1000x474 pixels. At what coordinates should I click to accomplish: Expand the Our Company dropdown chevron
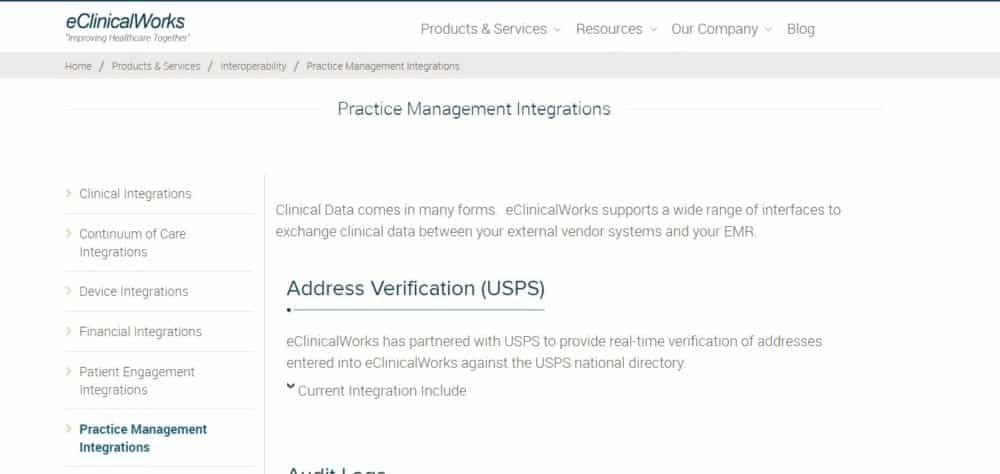coord(768,30)
